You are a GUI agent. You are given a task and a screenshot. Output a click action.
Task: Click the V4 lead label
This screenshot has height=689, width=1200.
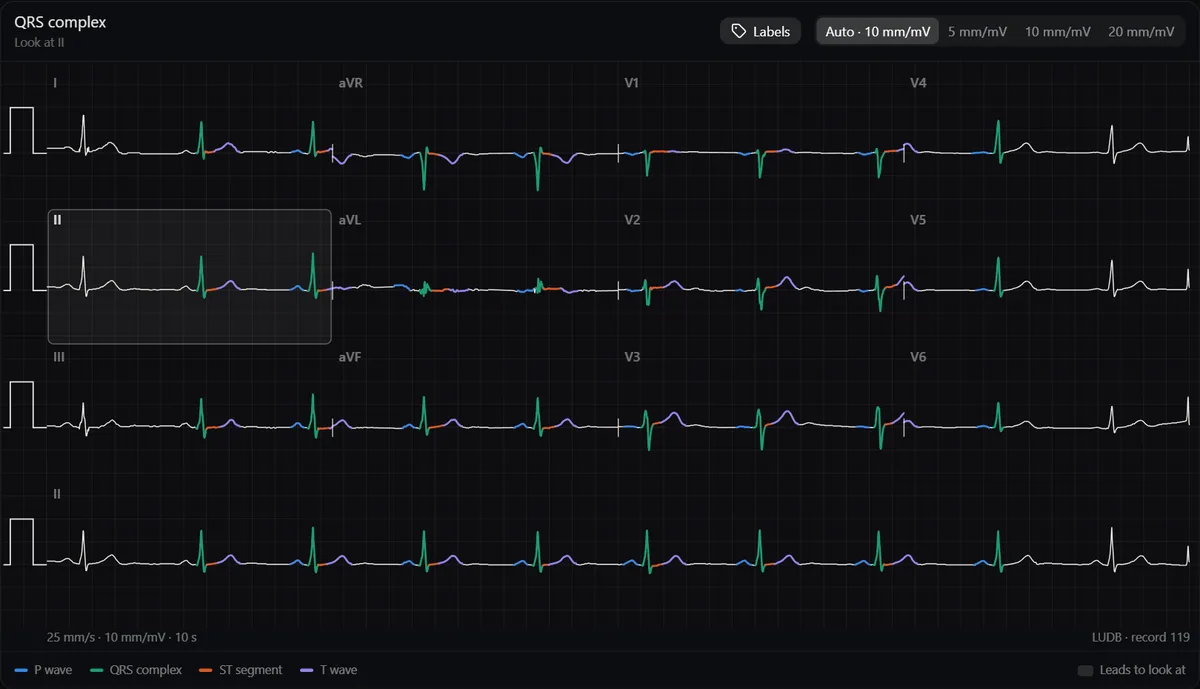pos(918,83)
